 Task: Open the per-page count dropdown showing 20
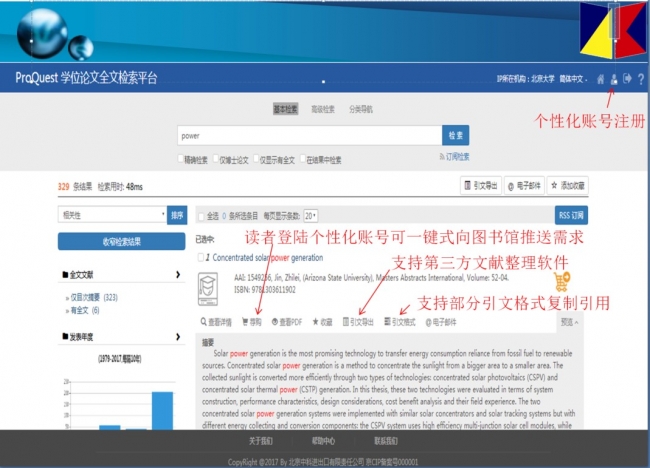pos(310,216)
